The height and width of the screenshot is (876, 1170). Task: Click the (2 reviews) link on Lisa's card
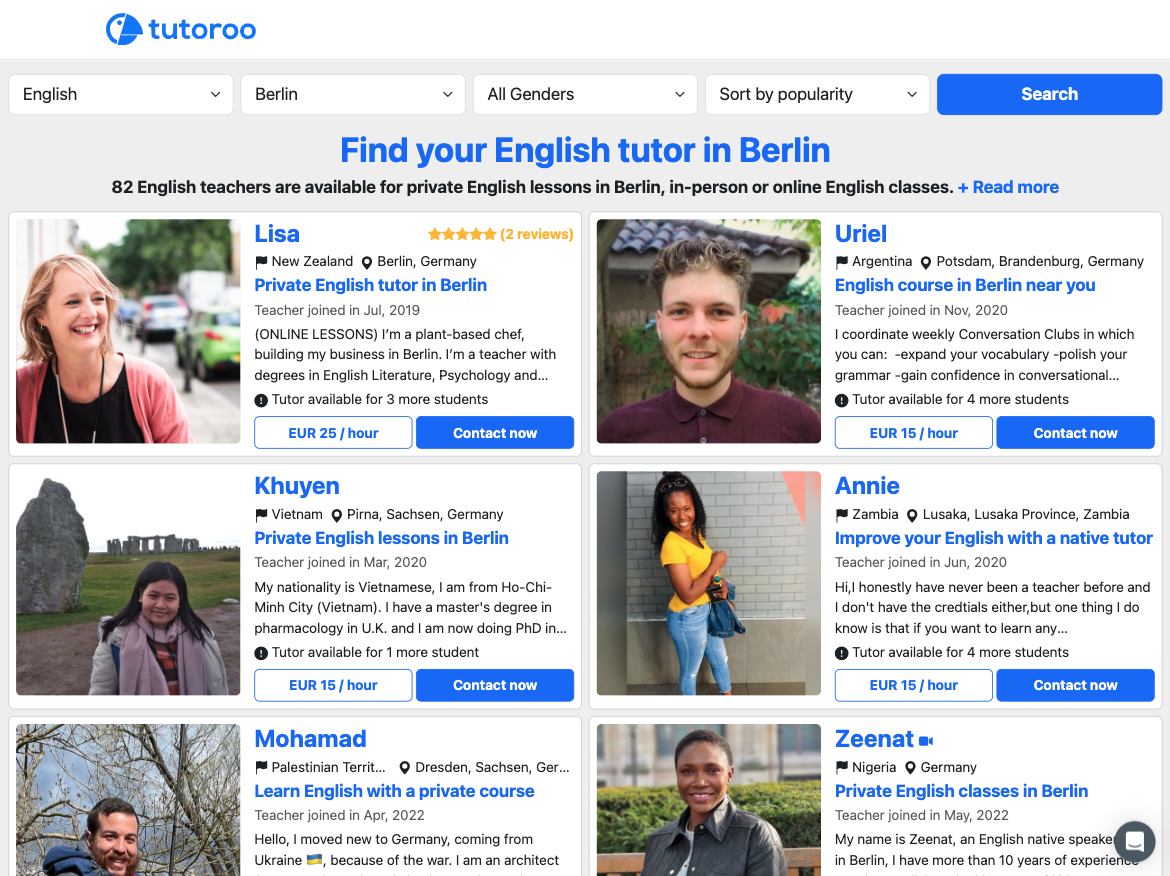click(x=535, y=233)
